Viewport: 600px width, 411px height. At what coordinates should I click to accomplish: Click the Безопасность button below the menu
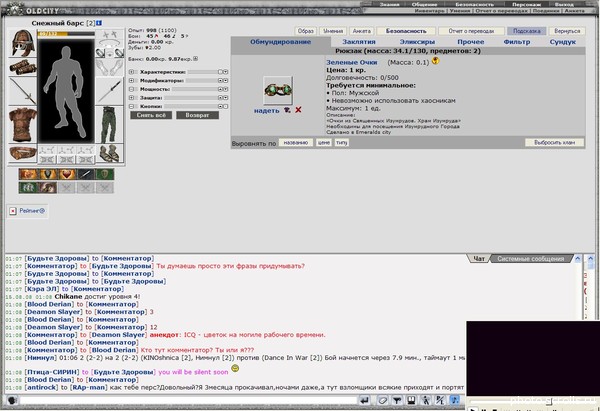coord(406,31)
